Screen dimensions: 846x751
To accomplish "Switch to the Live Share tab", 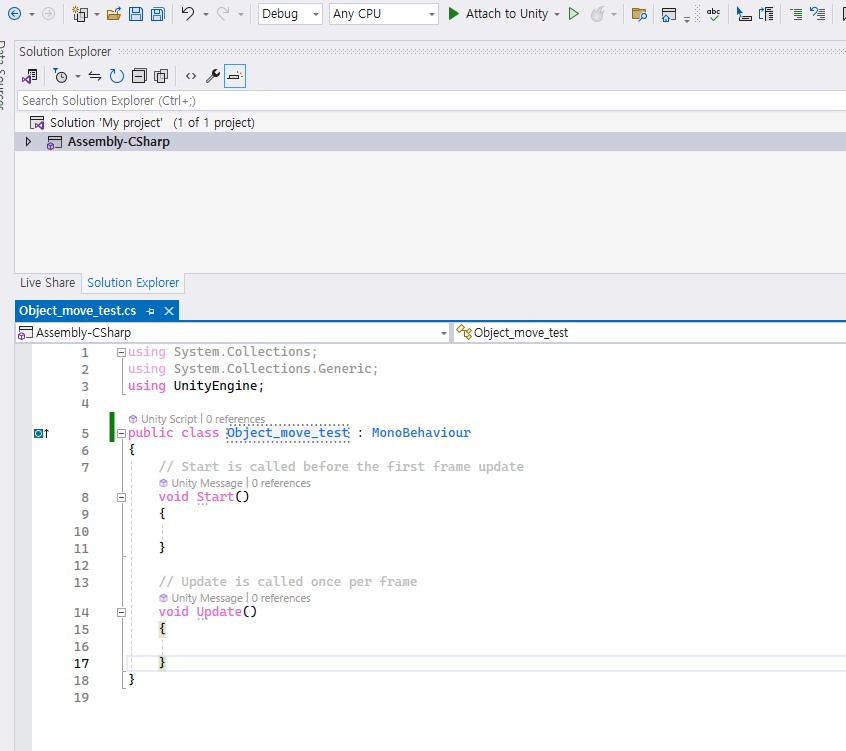I will click(47, 283).
